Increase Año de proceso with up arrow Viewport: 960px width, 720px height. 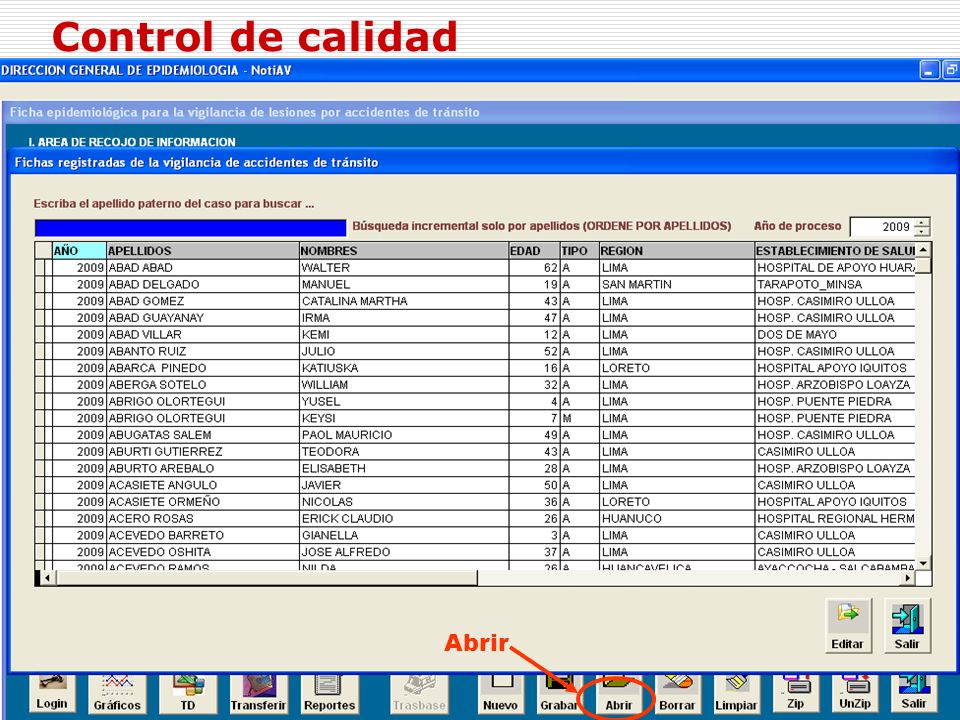(922, 222)
